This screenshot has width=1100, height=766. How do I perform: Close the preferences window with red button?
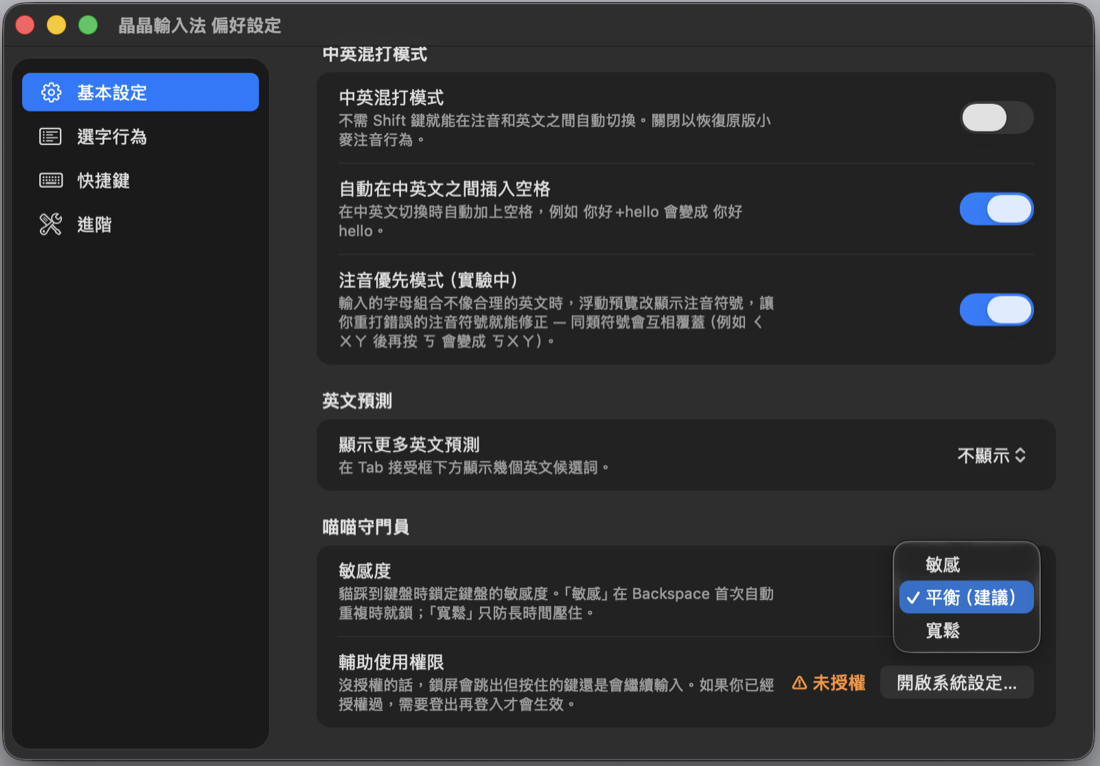25,25
